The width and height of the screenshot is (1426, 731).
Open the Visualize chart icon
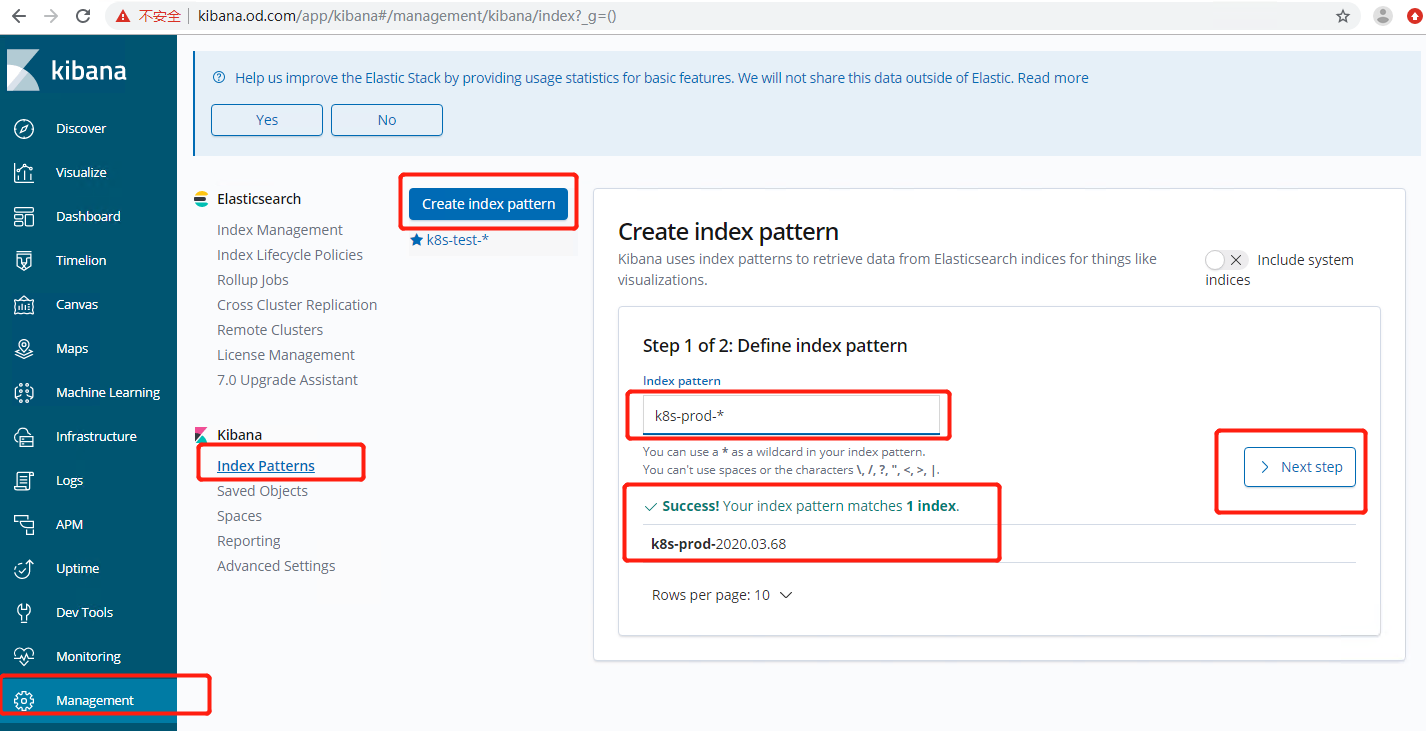(x=24, y=173)
